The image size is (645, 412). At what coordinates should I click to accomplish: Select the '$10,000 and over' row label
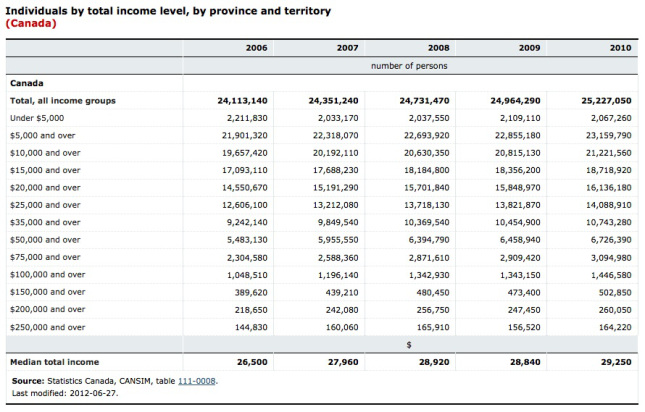pyautogui.click(x=45, y=153)
